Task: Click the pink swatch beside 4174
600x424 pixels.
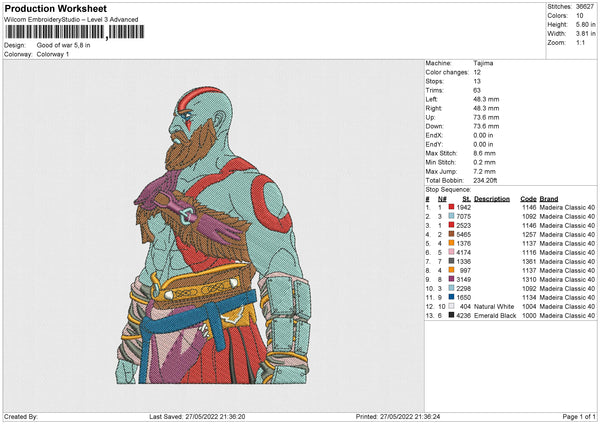Action: point(452,252)
